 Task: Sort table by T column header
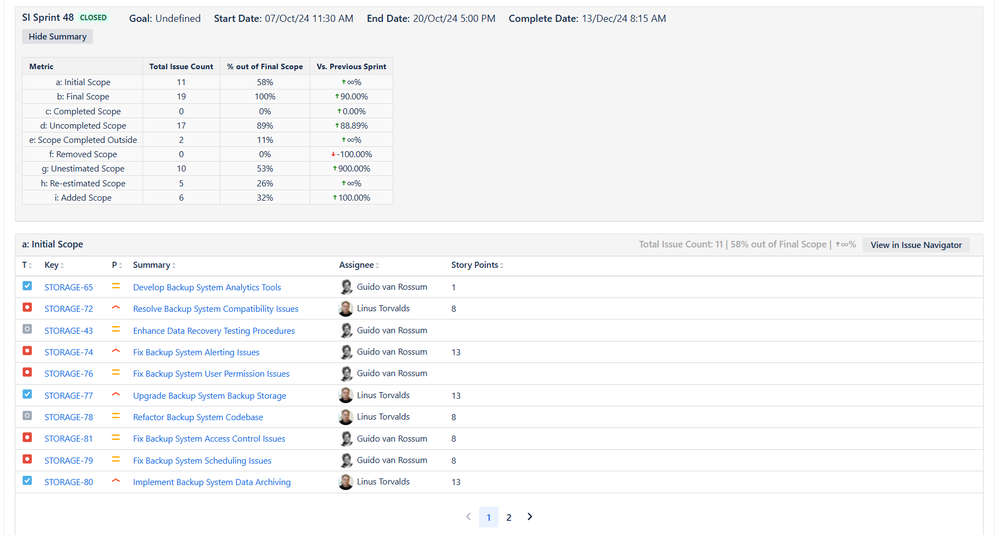tap(25, 265)
